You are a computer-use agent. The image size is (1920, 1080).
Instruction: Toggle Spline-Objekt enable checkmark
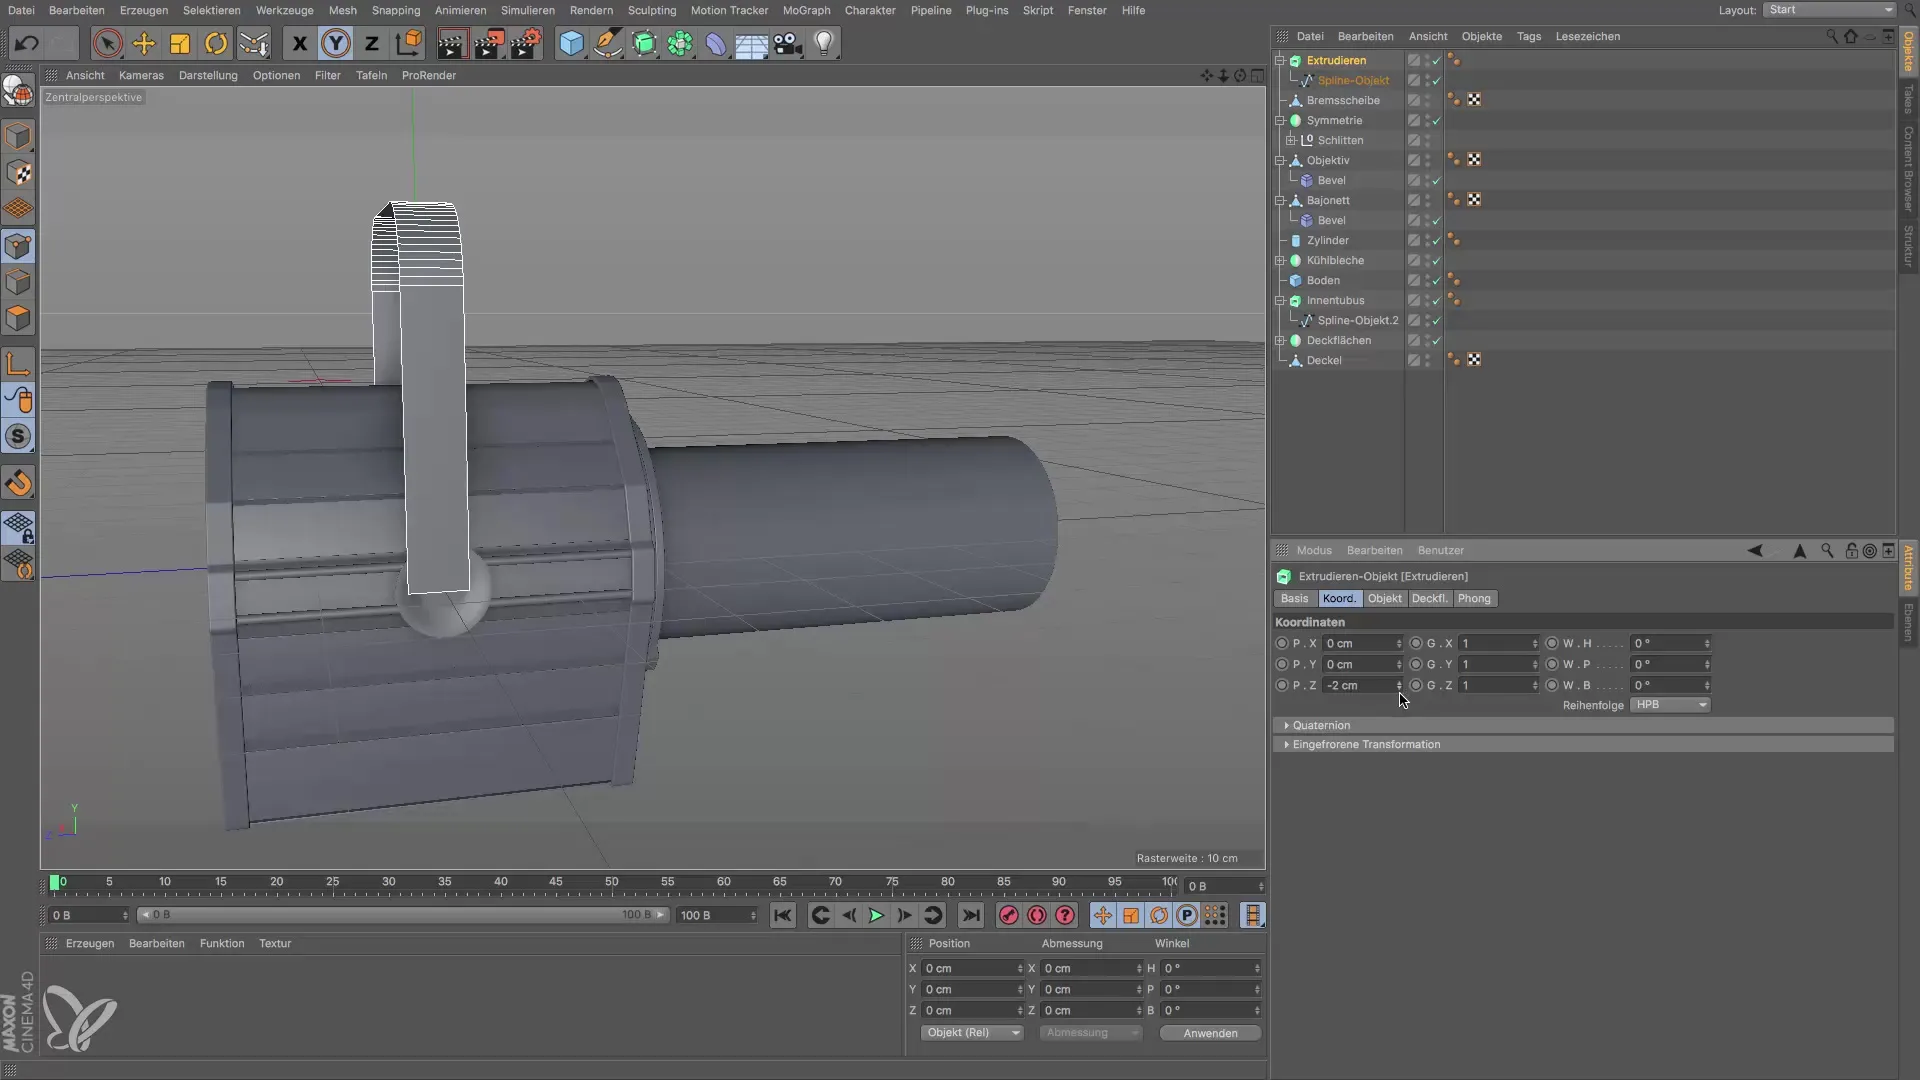(1436, 81)
